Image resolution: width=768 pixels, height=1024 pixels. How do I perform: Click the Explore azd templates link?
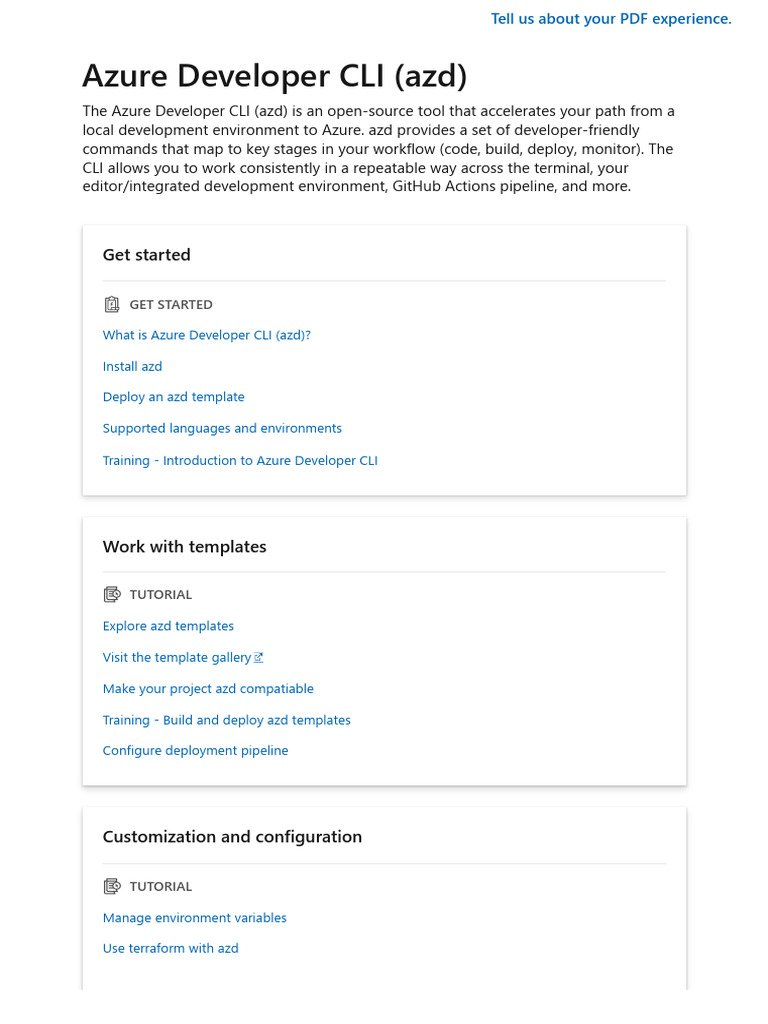tap(168, 626)
